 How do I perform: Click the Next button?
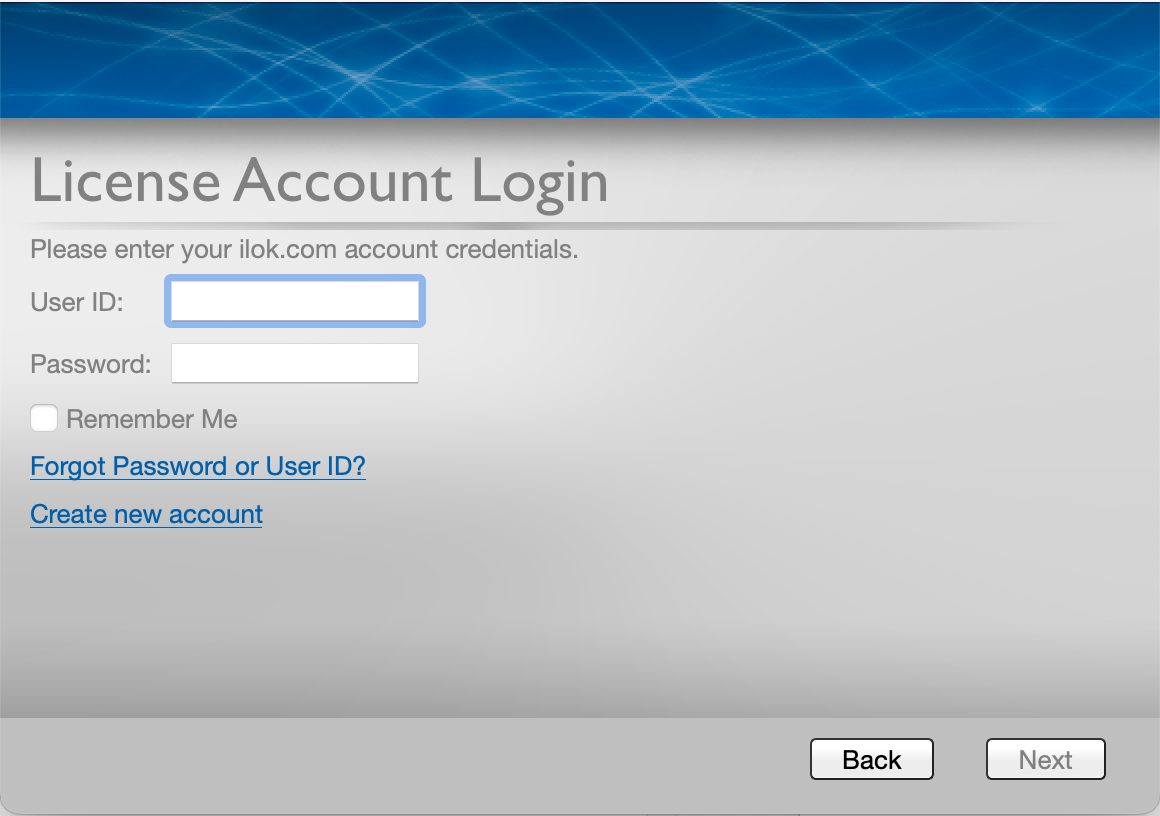pos(1045,759)
